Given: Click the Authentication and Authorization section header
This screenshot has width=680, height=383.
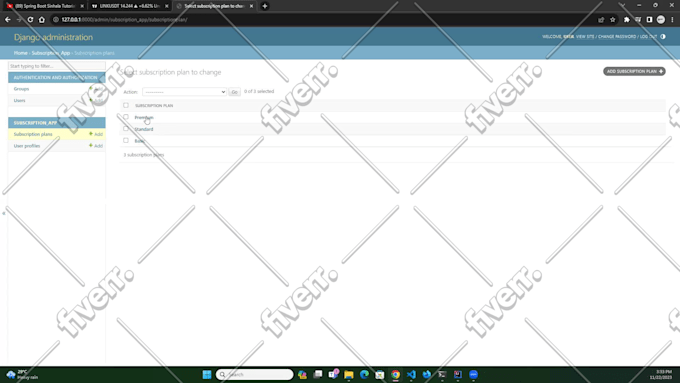Looking at the screenshot, I should click(x=56, y=77).
